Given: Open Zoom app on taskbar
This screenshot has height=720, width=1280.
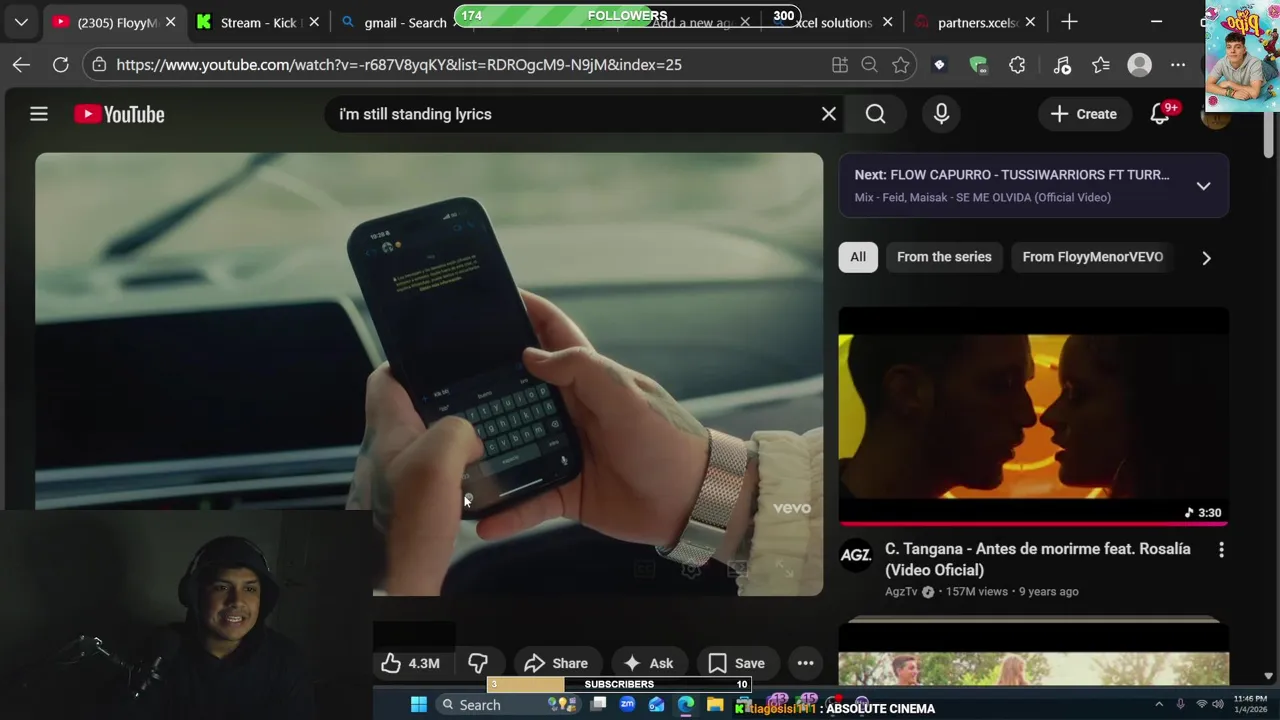Looking at the screenshot, I should pyautogui.click(x=627, y=705).
